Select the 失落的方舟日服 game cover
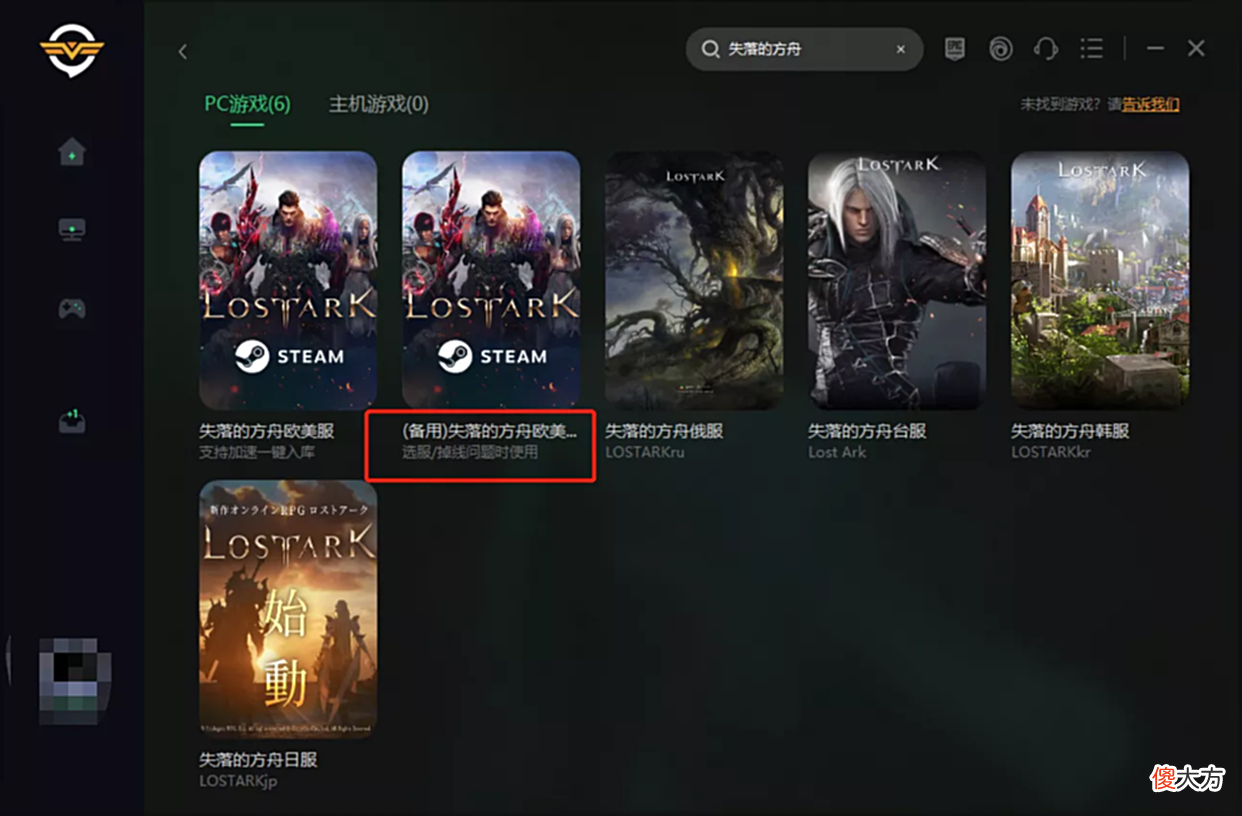Image resolution: width=1242 pixels, height=816 pixels. click(x=288, y=609)
